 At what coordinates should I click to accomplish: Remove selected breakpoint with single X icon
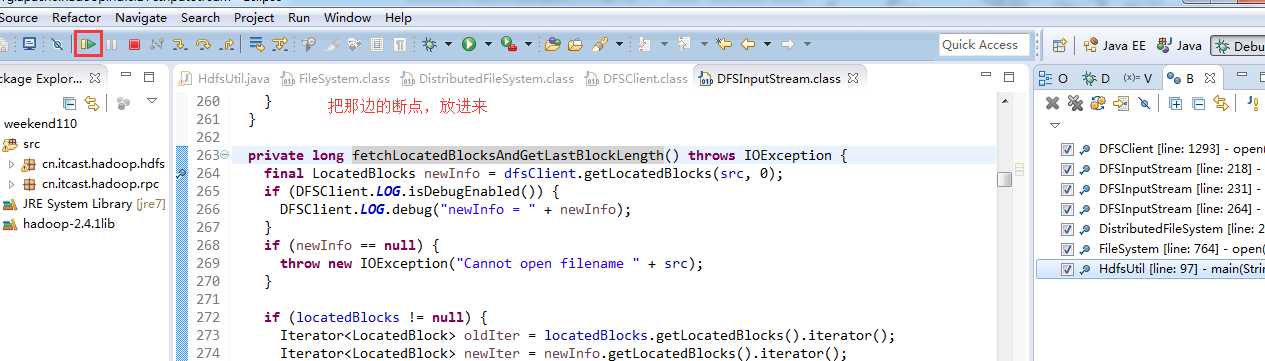[x=1052, y=103]
